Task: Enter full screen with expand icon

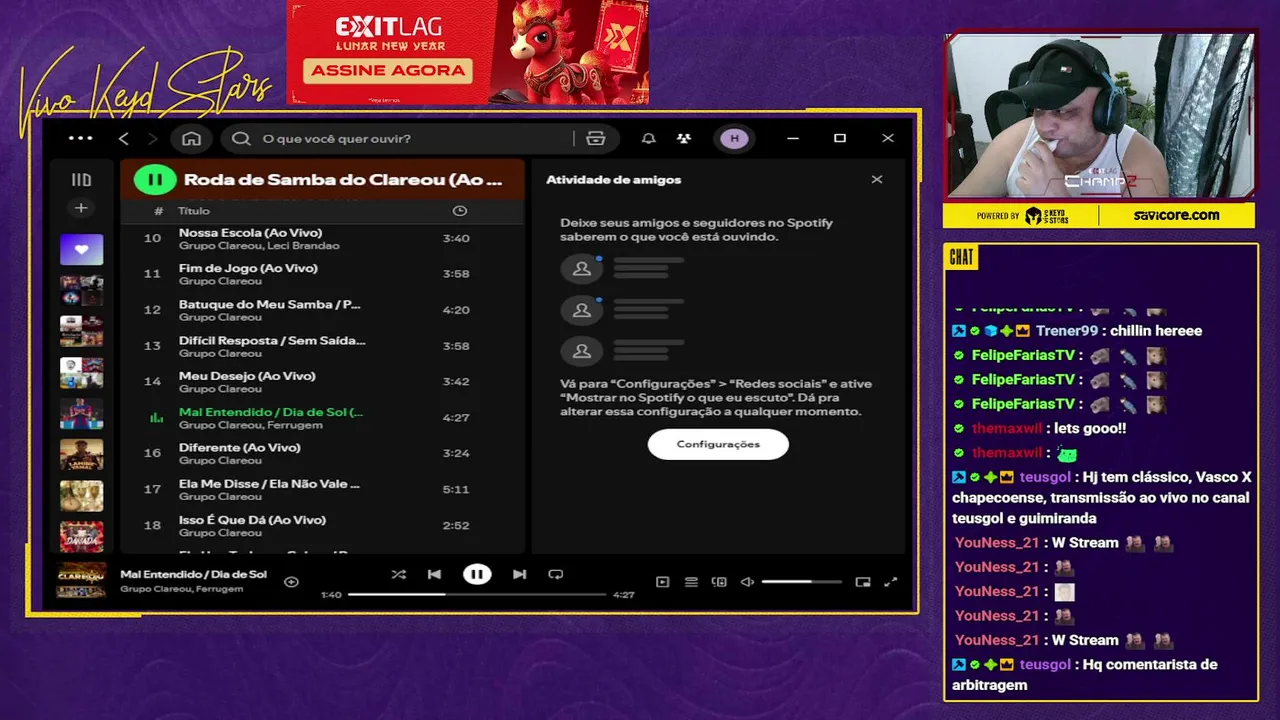Action: coord(891,582)
